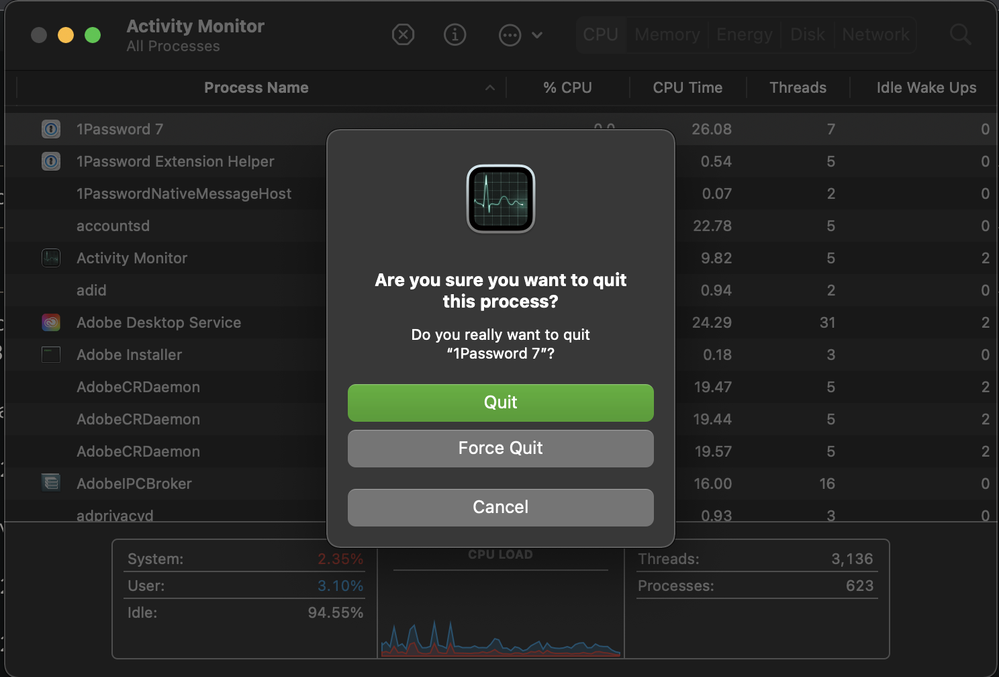Open the ellipsis more-options dropdown
Viewport: 999px width, 677px height.
click(x=520, y=35)
